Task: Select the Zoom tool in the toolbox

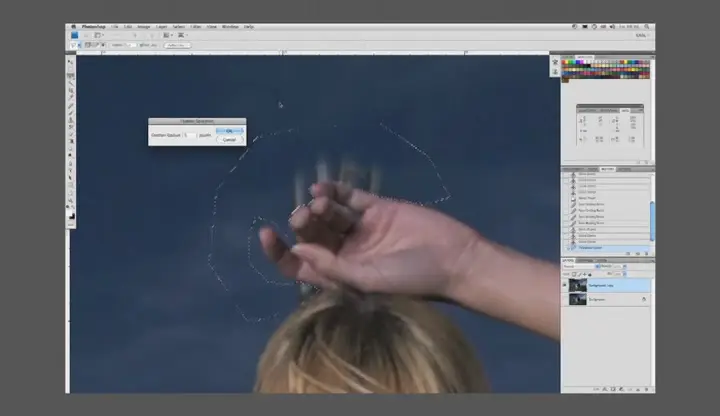Action: pos(71,200)
